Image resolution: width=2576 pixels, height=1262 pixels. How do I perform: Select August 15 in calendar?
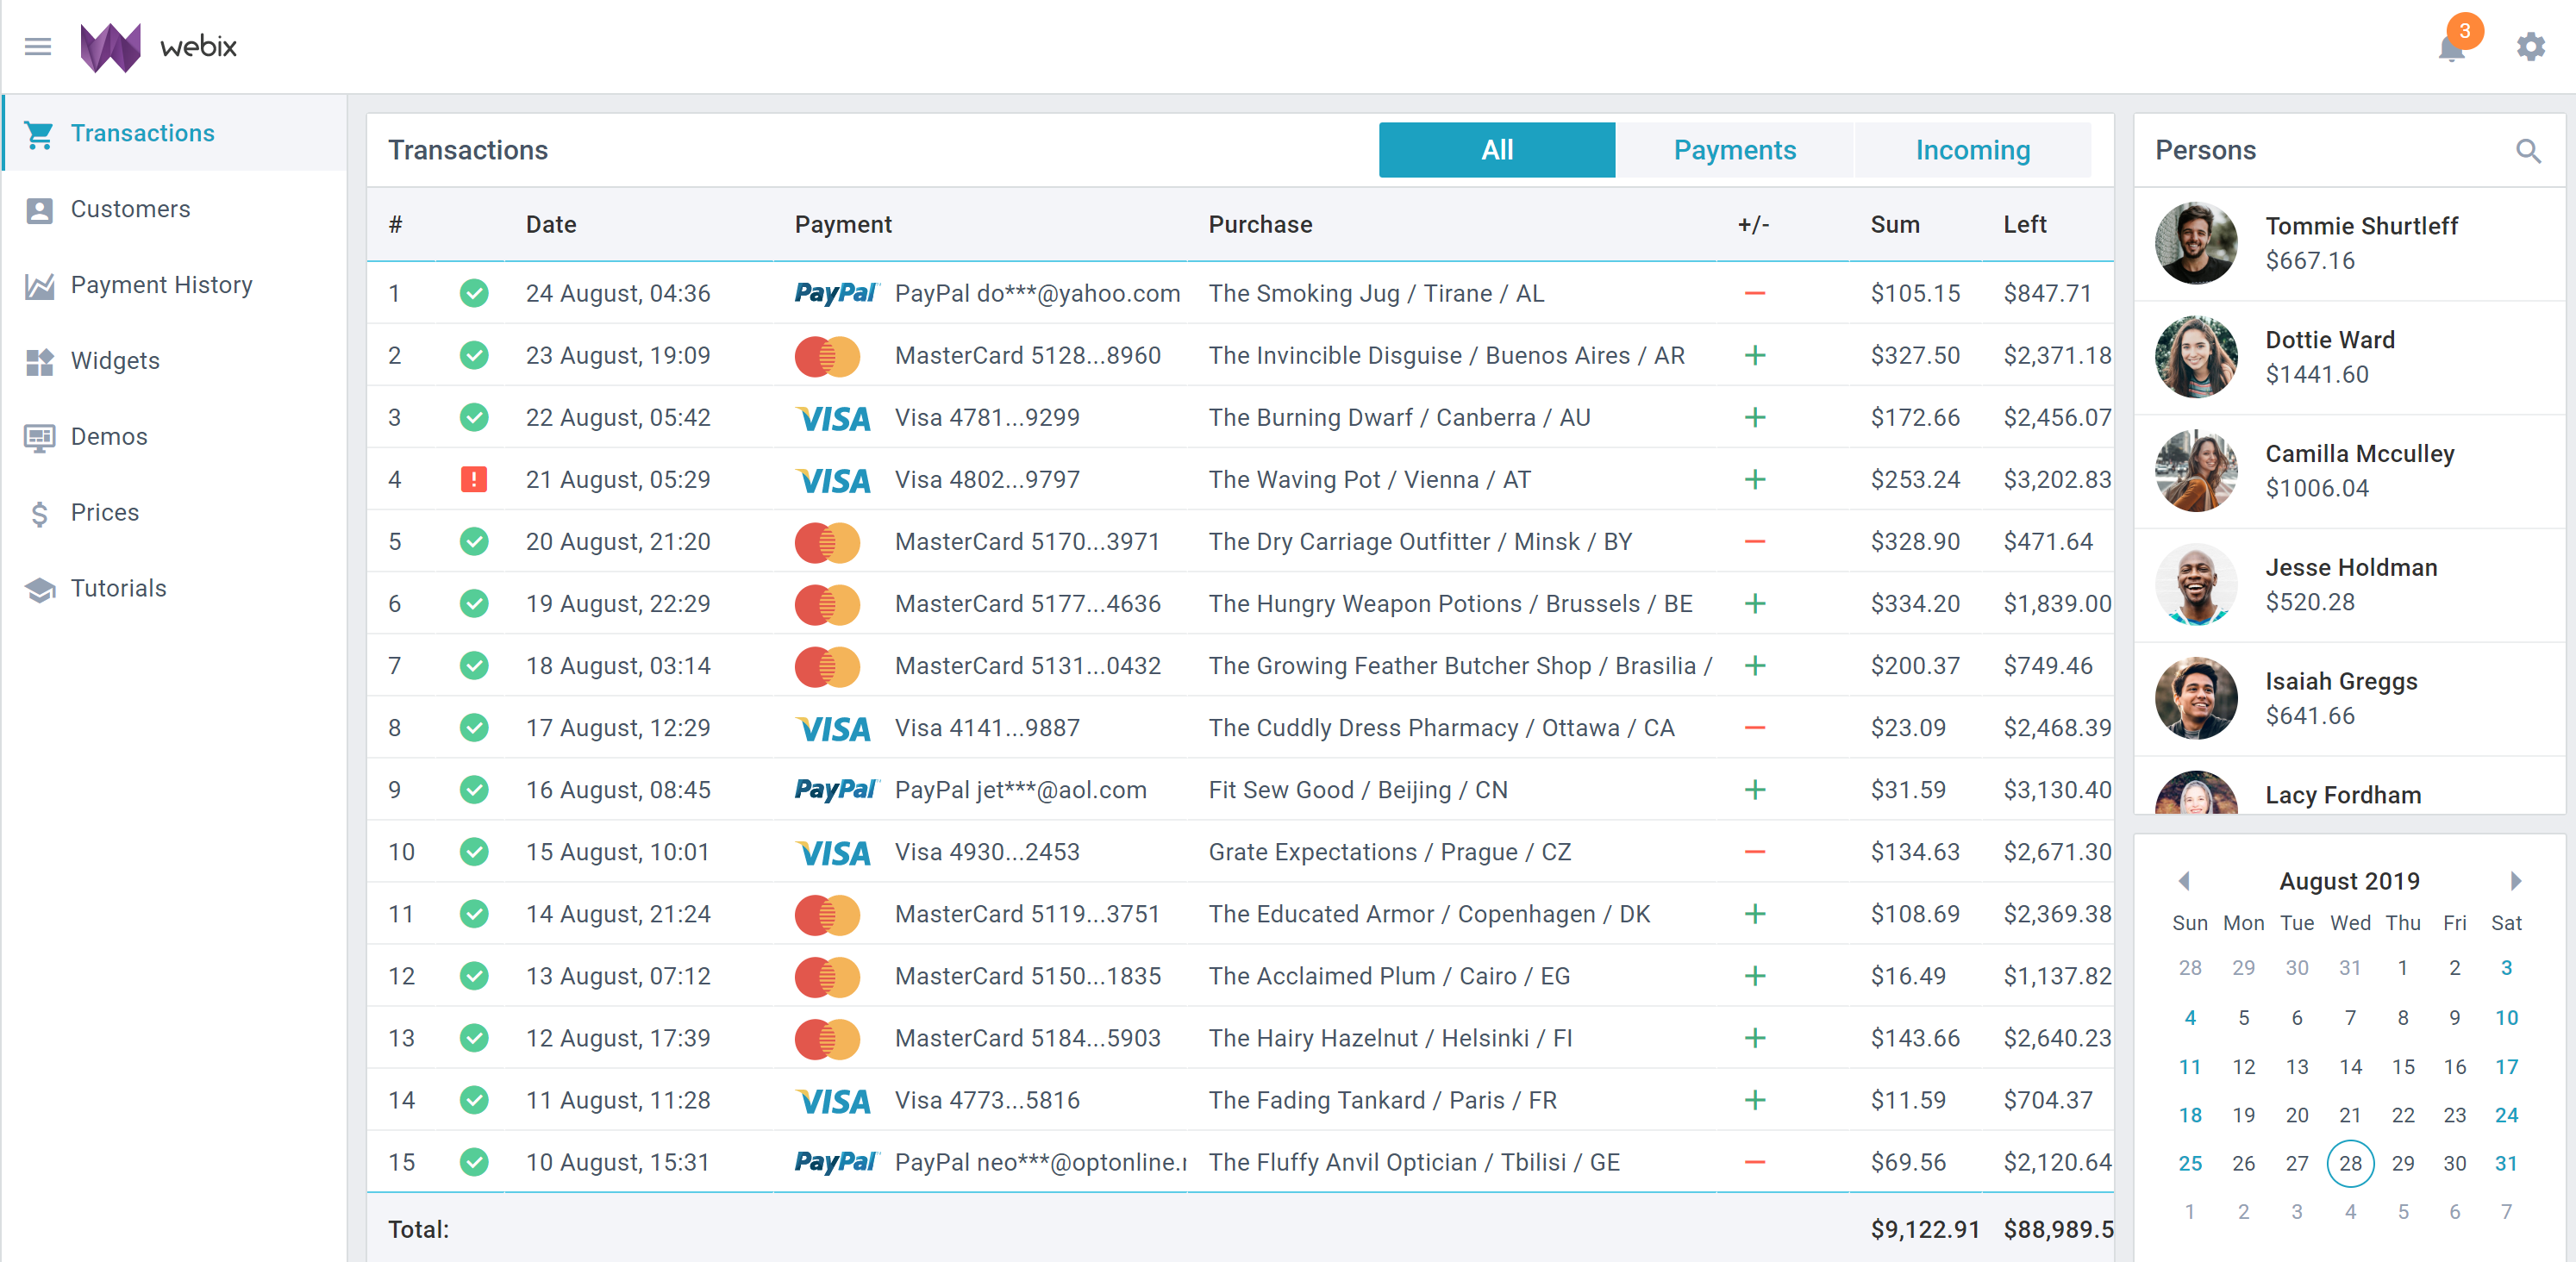pos(2402,1067)
